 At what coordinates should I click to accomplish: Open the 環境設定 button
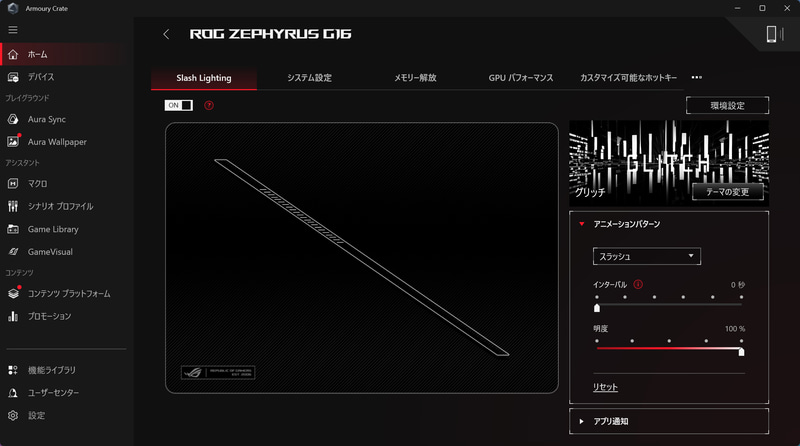coord(727,106)
